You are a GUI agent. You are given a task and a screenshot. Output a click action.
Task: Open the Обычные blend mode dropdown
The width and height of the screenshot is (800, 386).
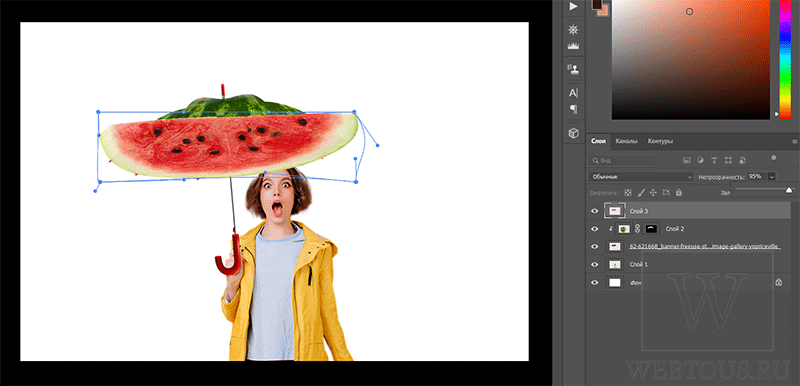[641, 176]
